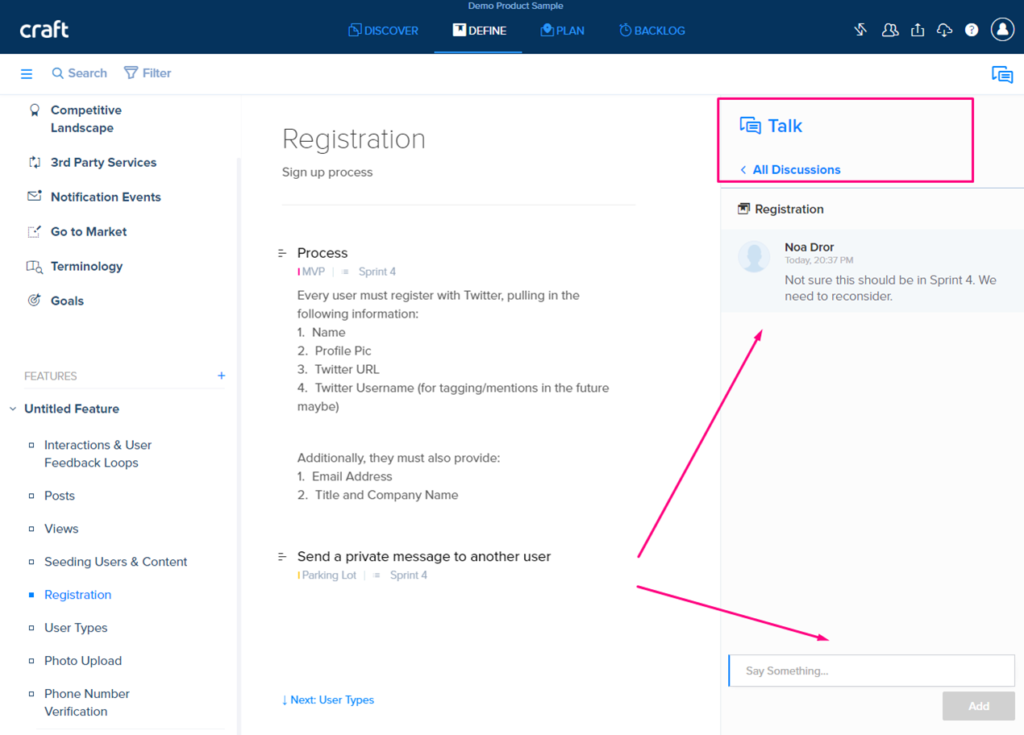Click the sync arrows icon in header
The image size is (1024, 735).
pos(861,29)
